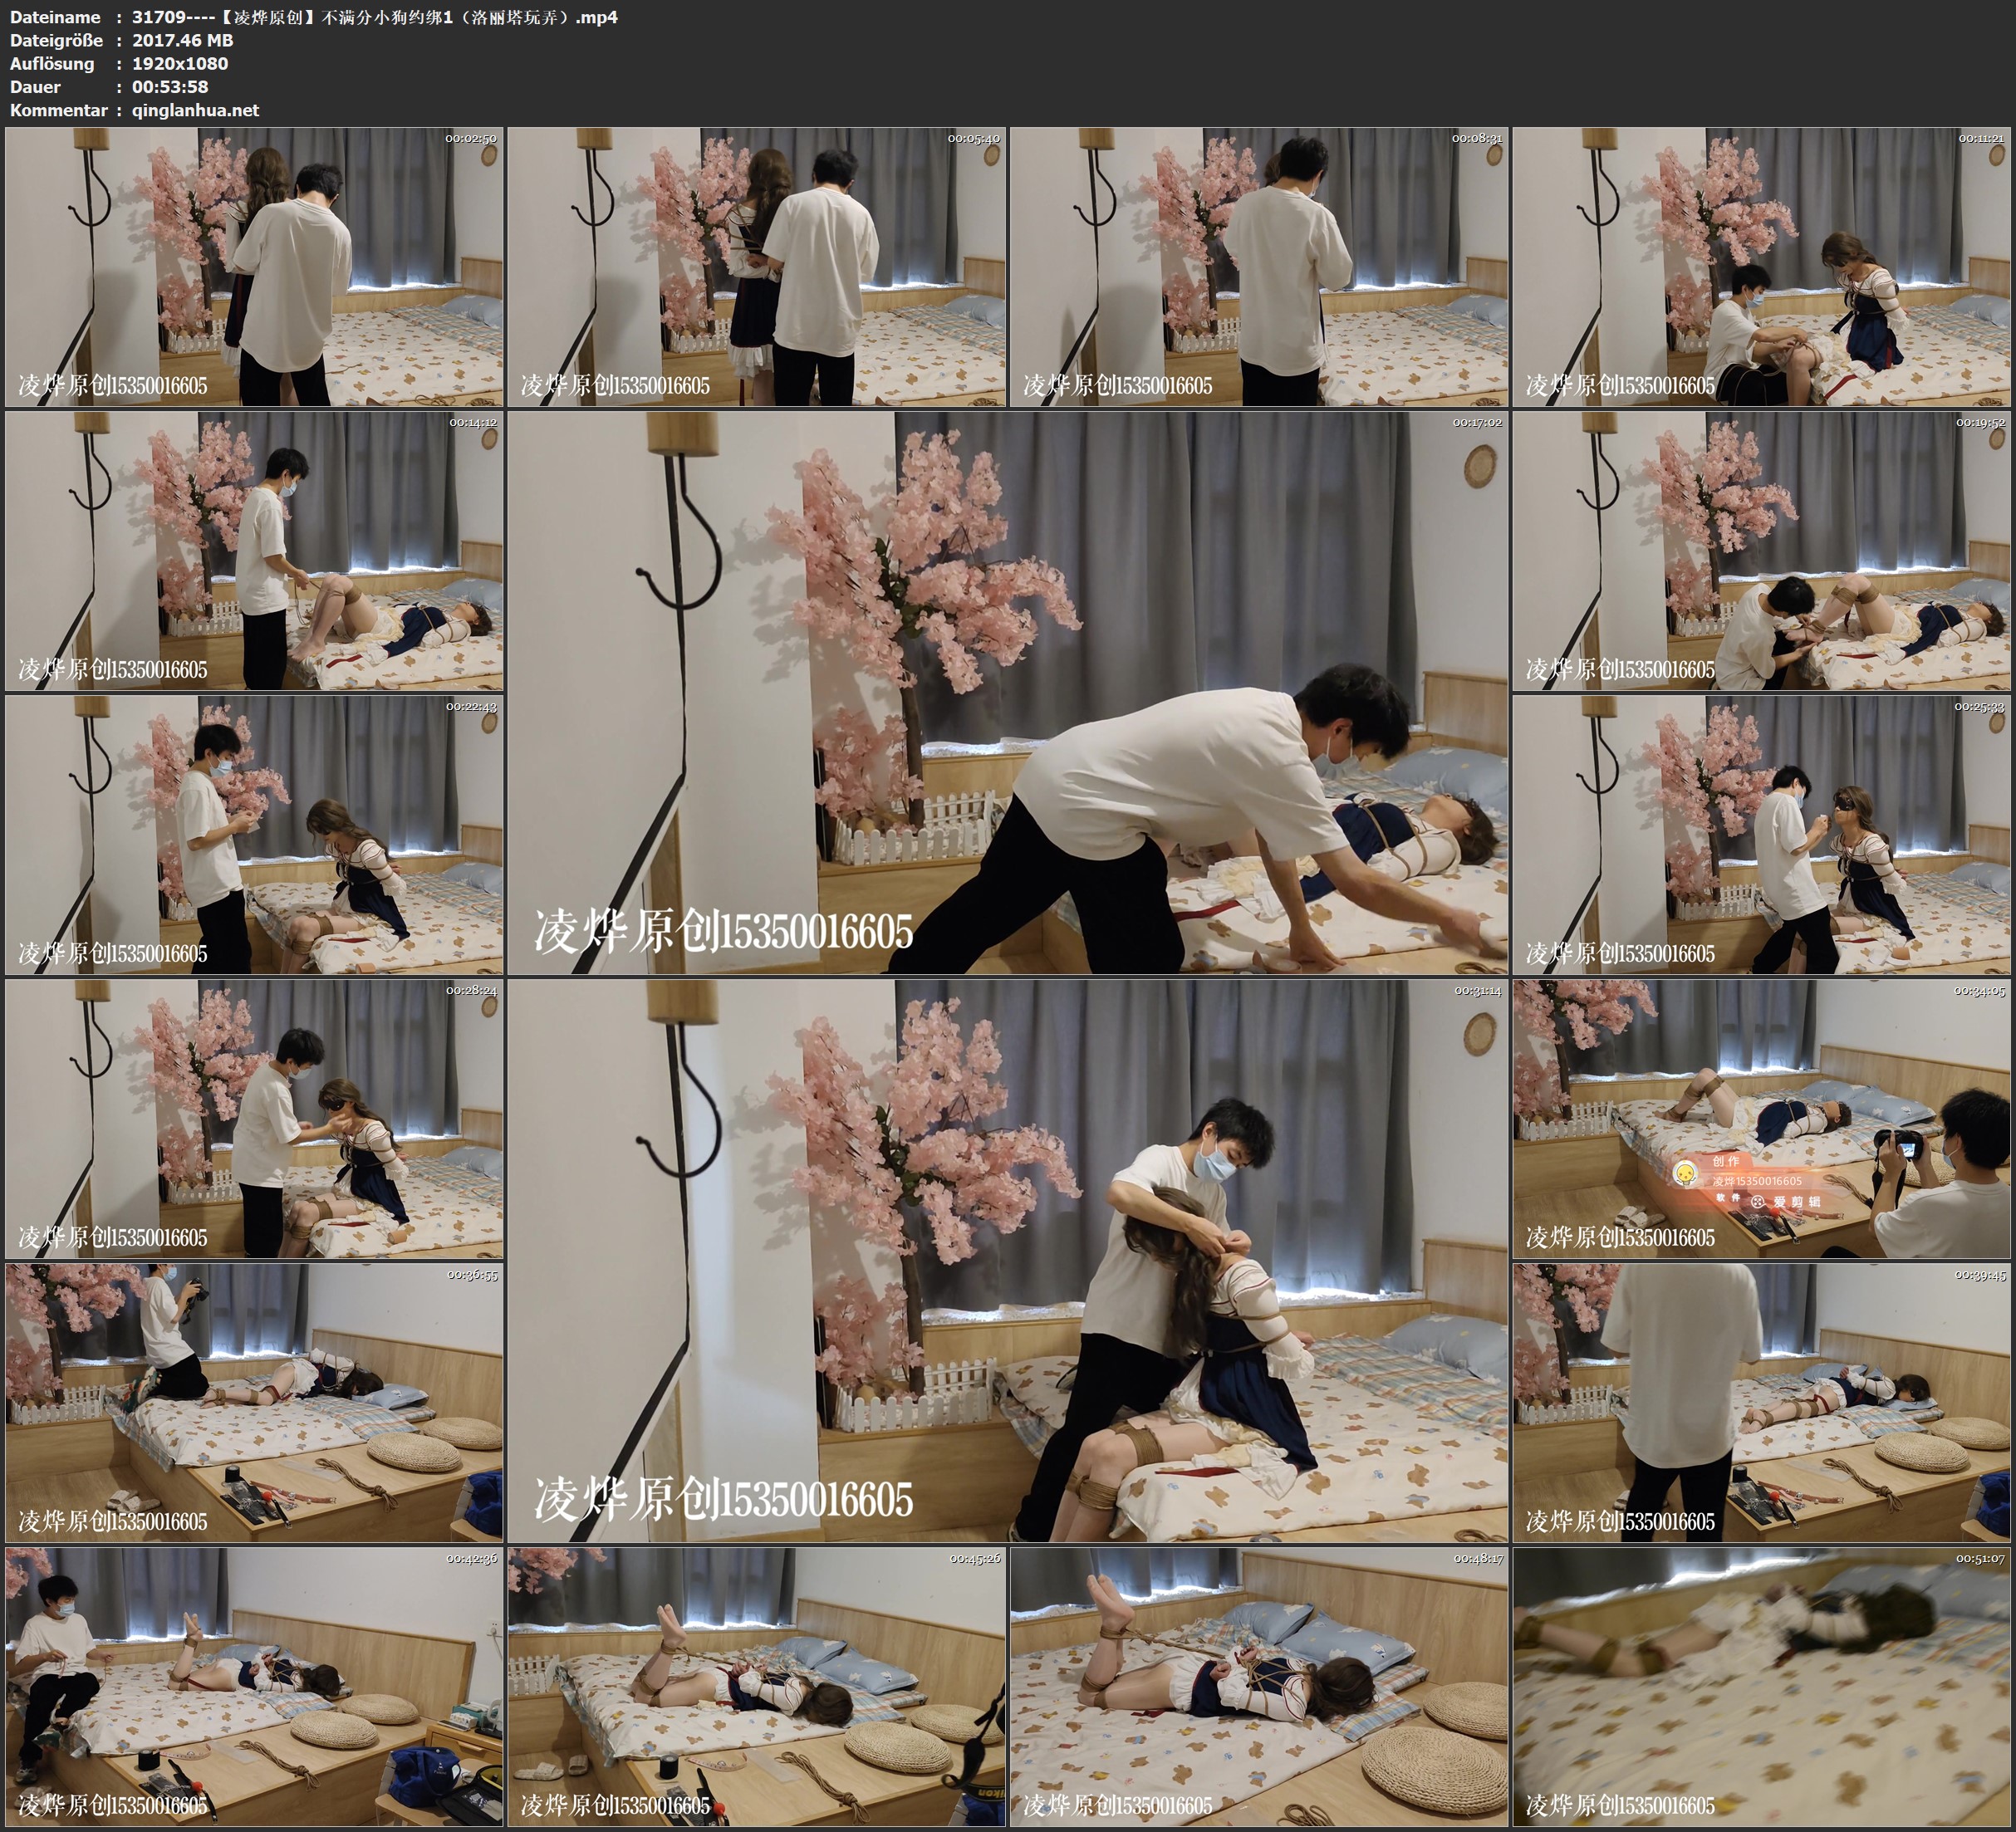
Task: Click the Dateiname file name text
Action: [x=375, y=17]
